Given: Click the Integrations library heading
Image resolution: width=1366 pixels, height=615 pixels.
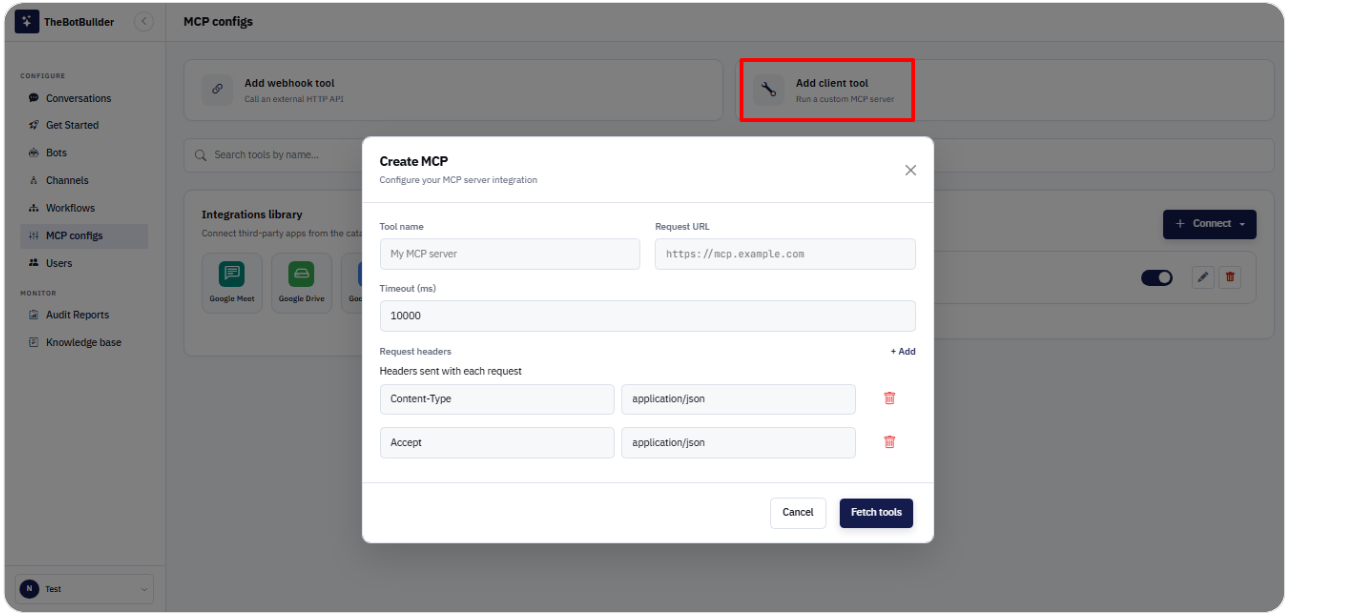Looking at the screenshot, I should [x=252, y=214].
